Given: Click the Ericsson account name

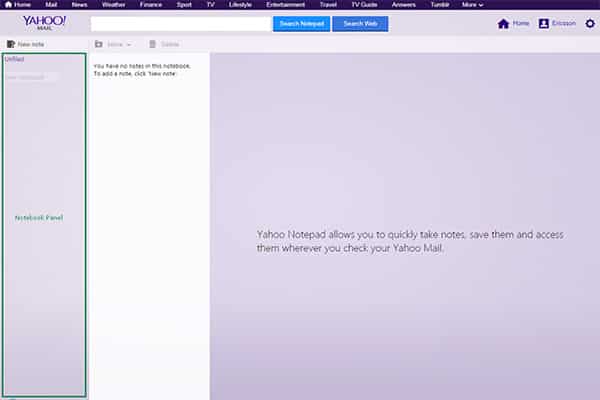Looking at the screenshot, I should tap(564, 23).
